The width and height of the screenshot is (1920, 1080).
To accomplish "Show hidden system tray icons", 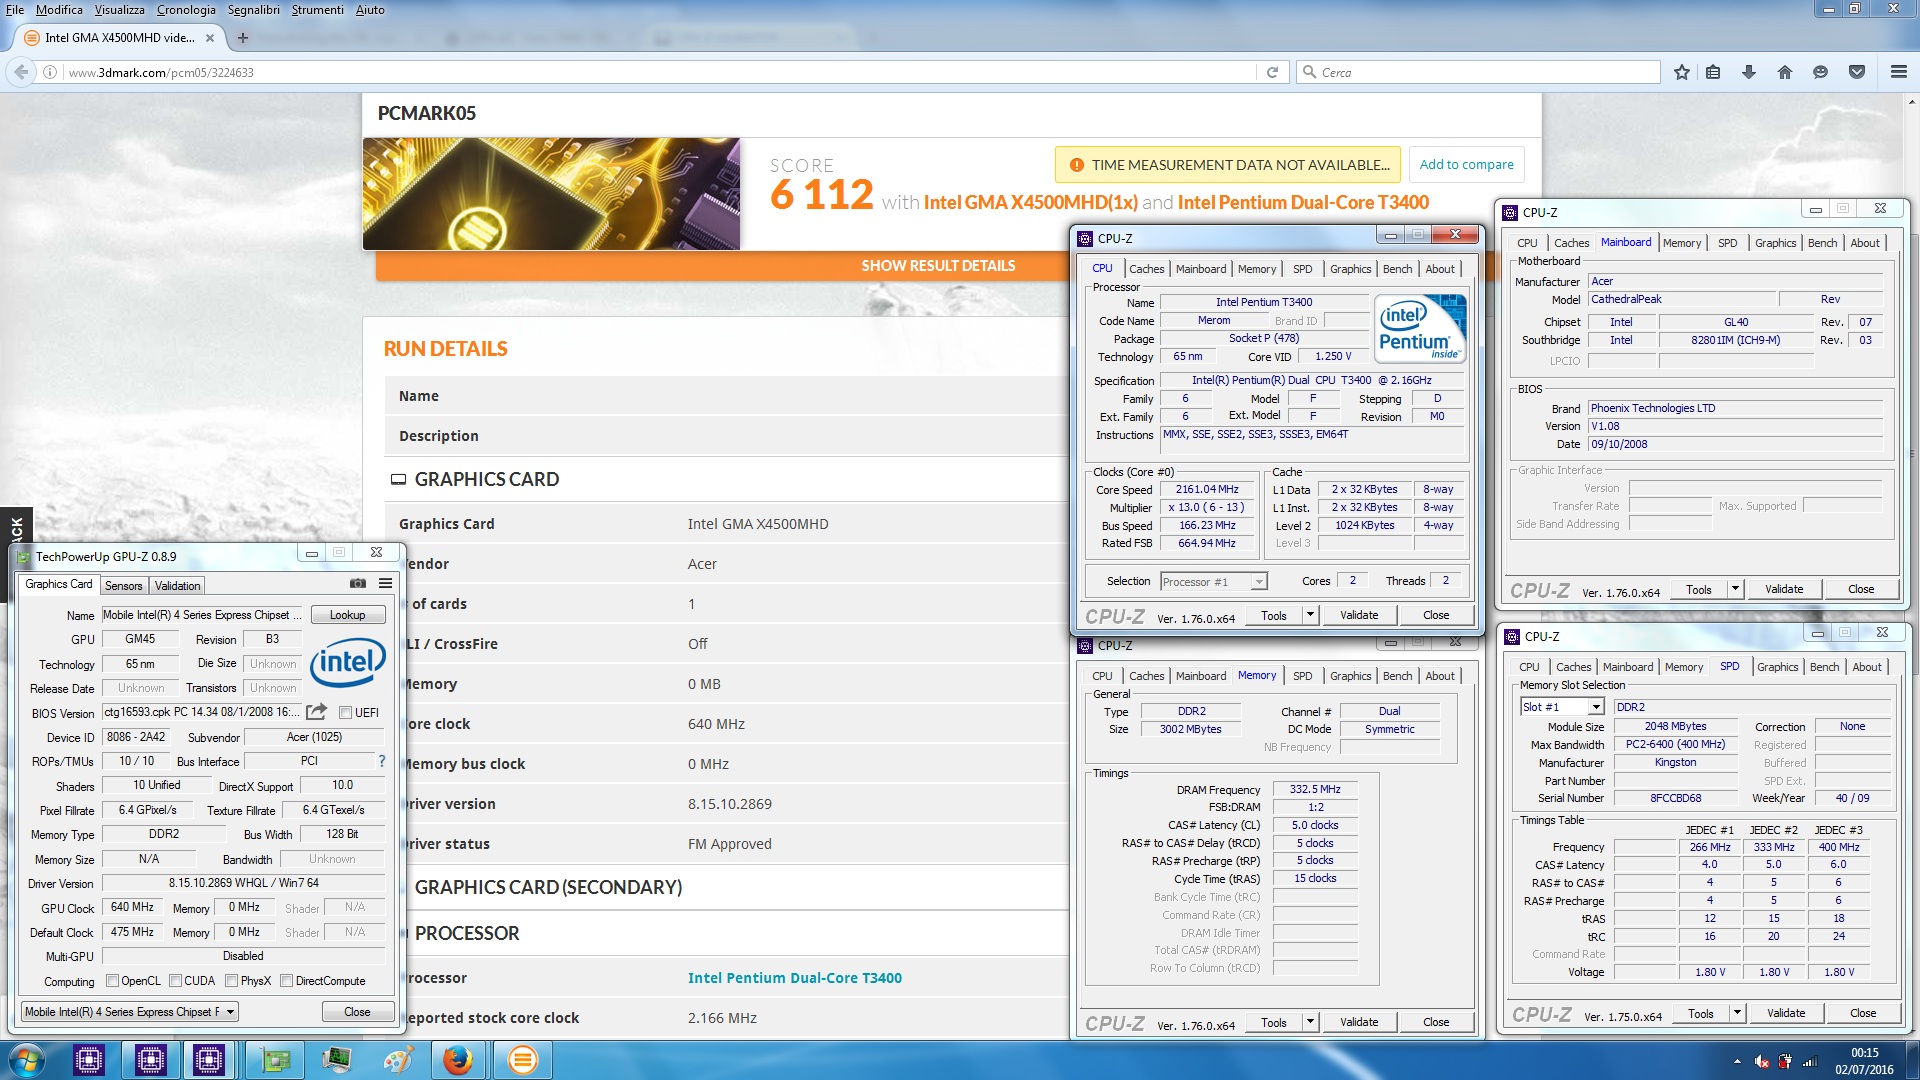I will coord(1737,1062).
